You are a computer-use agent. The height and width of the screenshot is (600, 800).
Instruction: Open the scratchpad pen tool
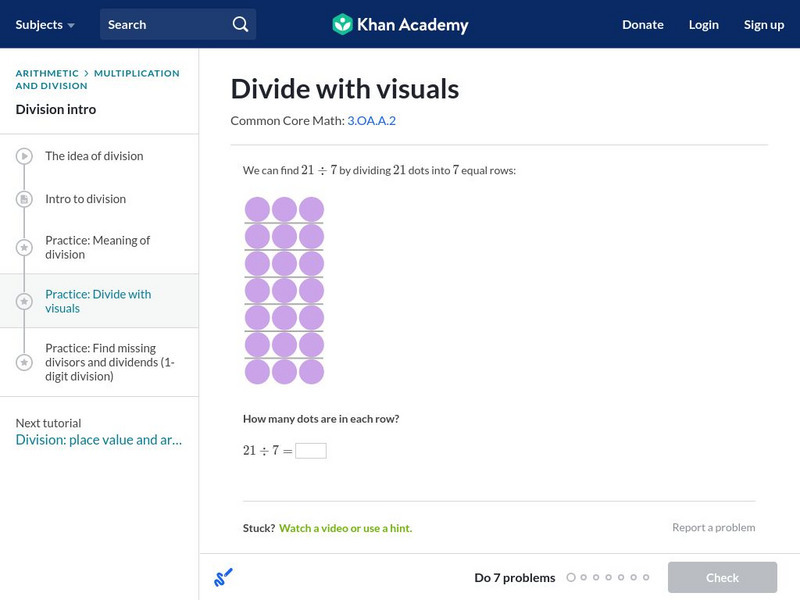222,577
